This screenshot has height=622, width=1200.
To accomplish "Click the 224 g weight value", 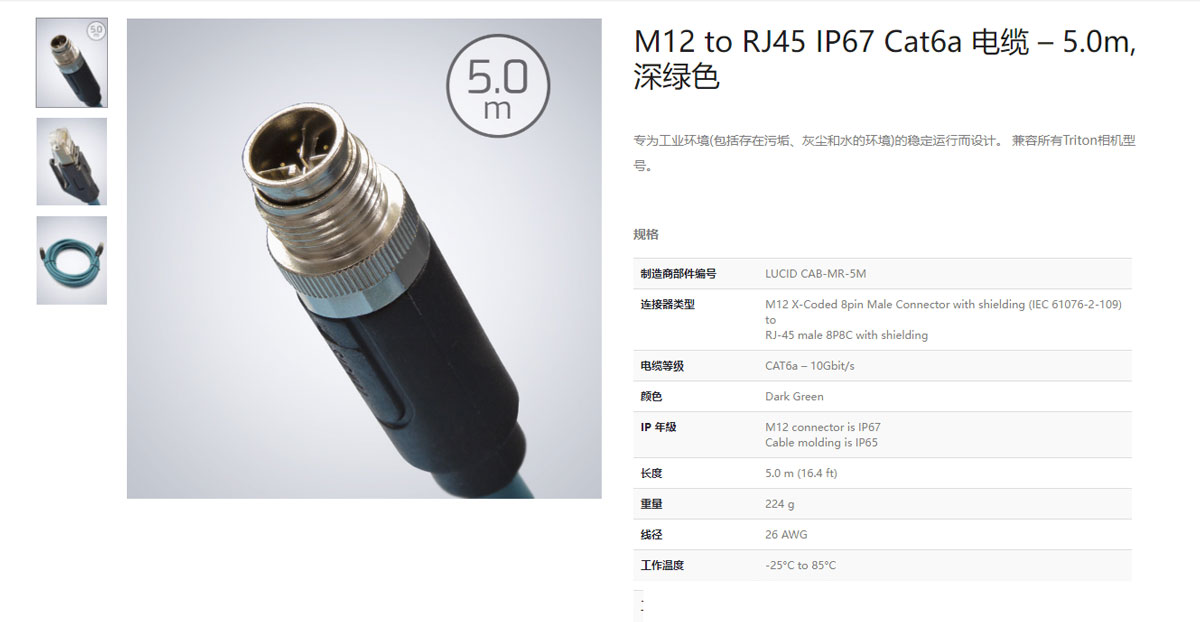I will [x=780, y=505].
